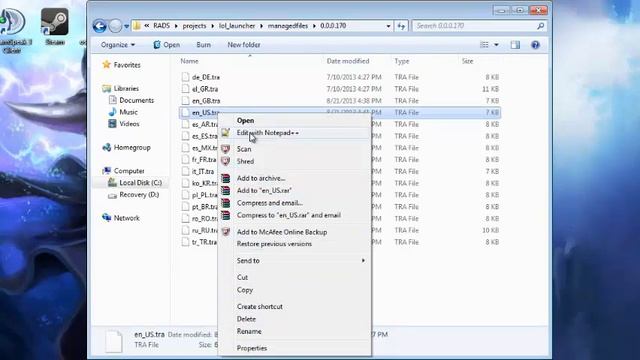640x360 pixels.
Task: Click the projects breadcrumb segment
Action: [x=194, y=26]
